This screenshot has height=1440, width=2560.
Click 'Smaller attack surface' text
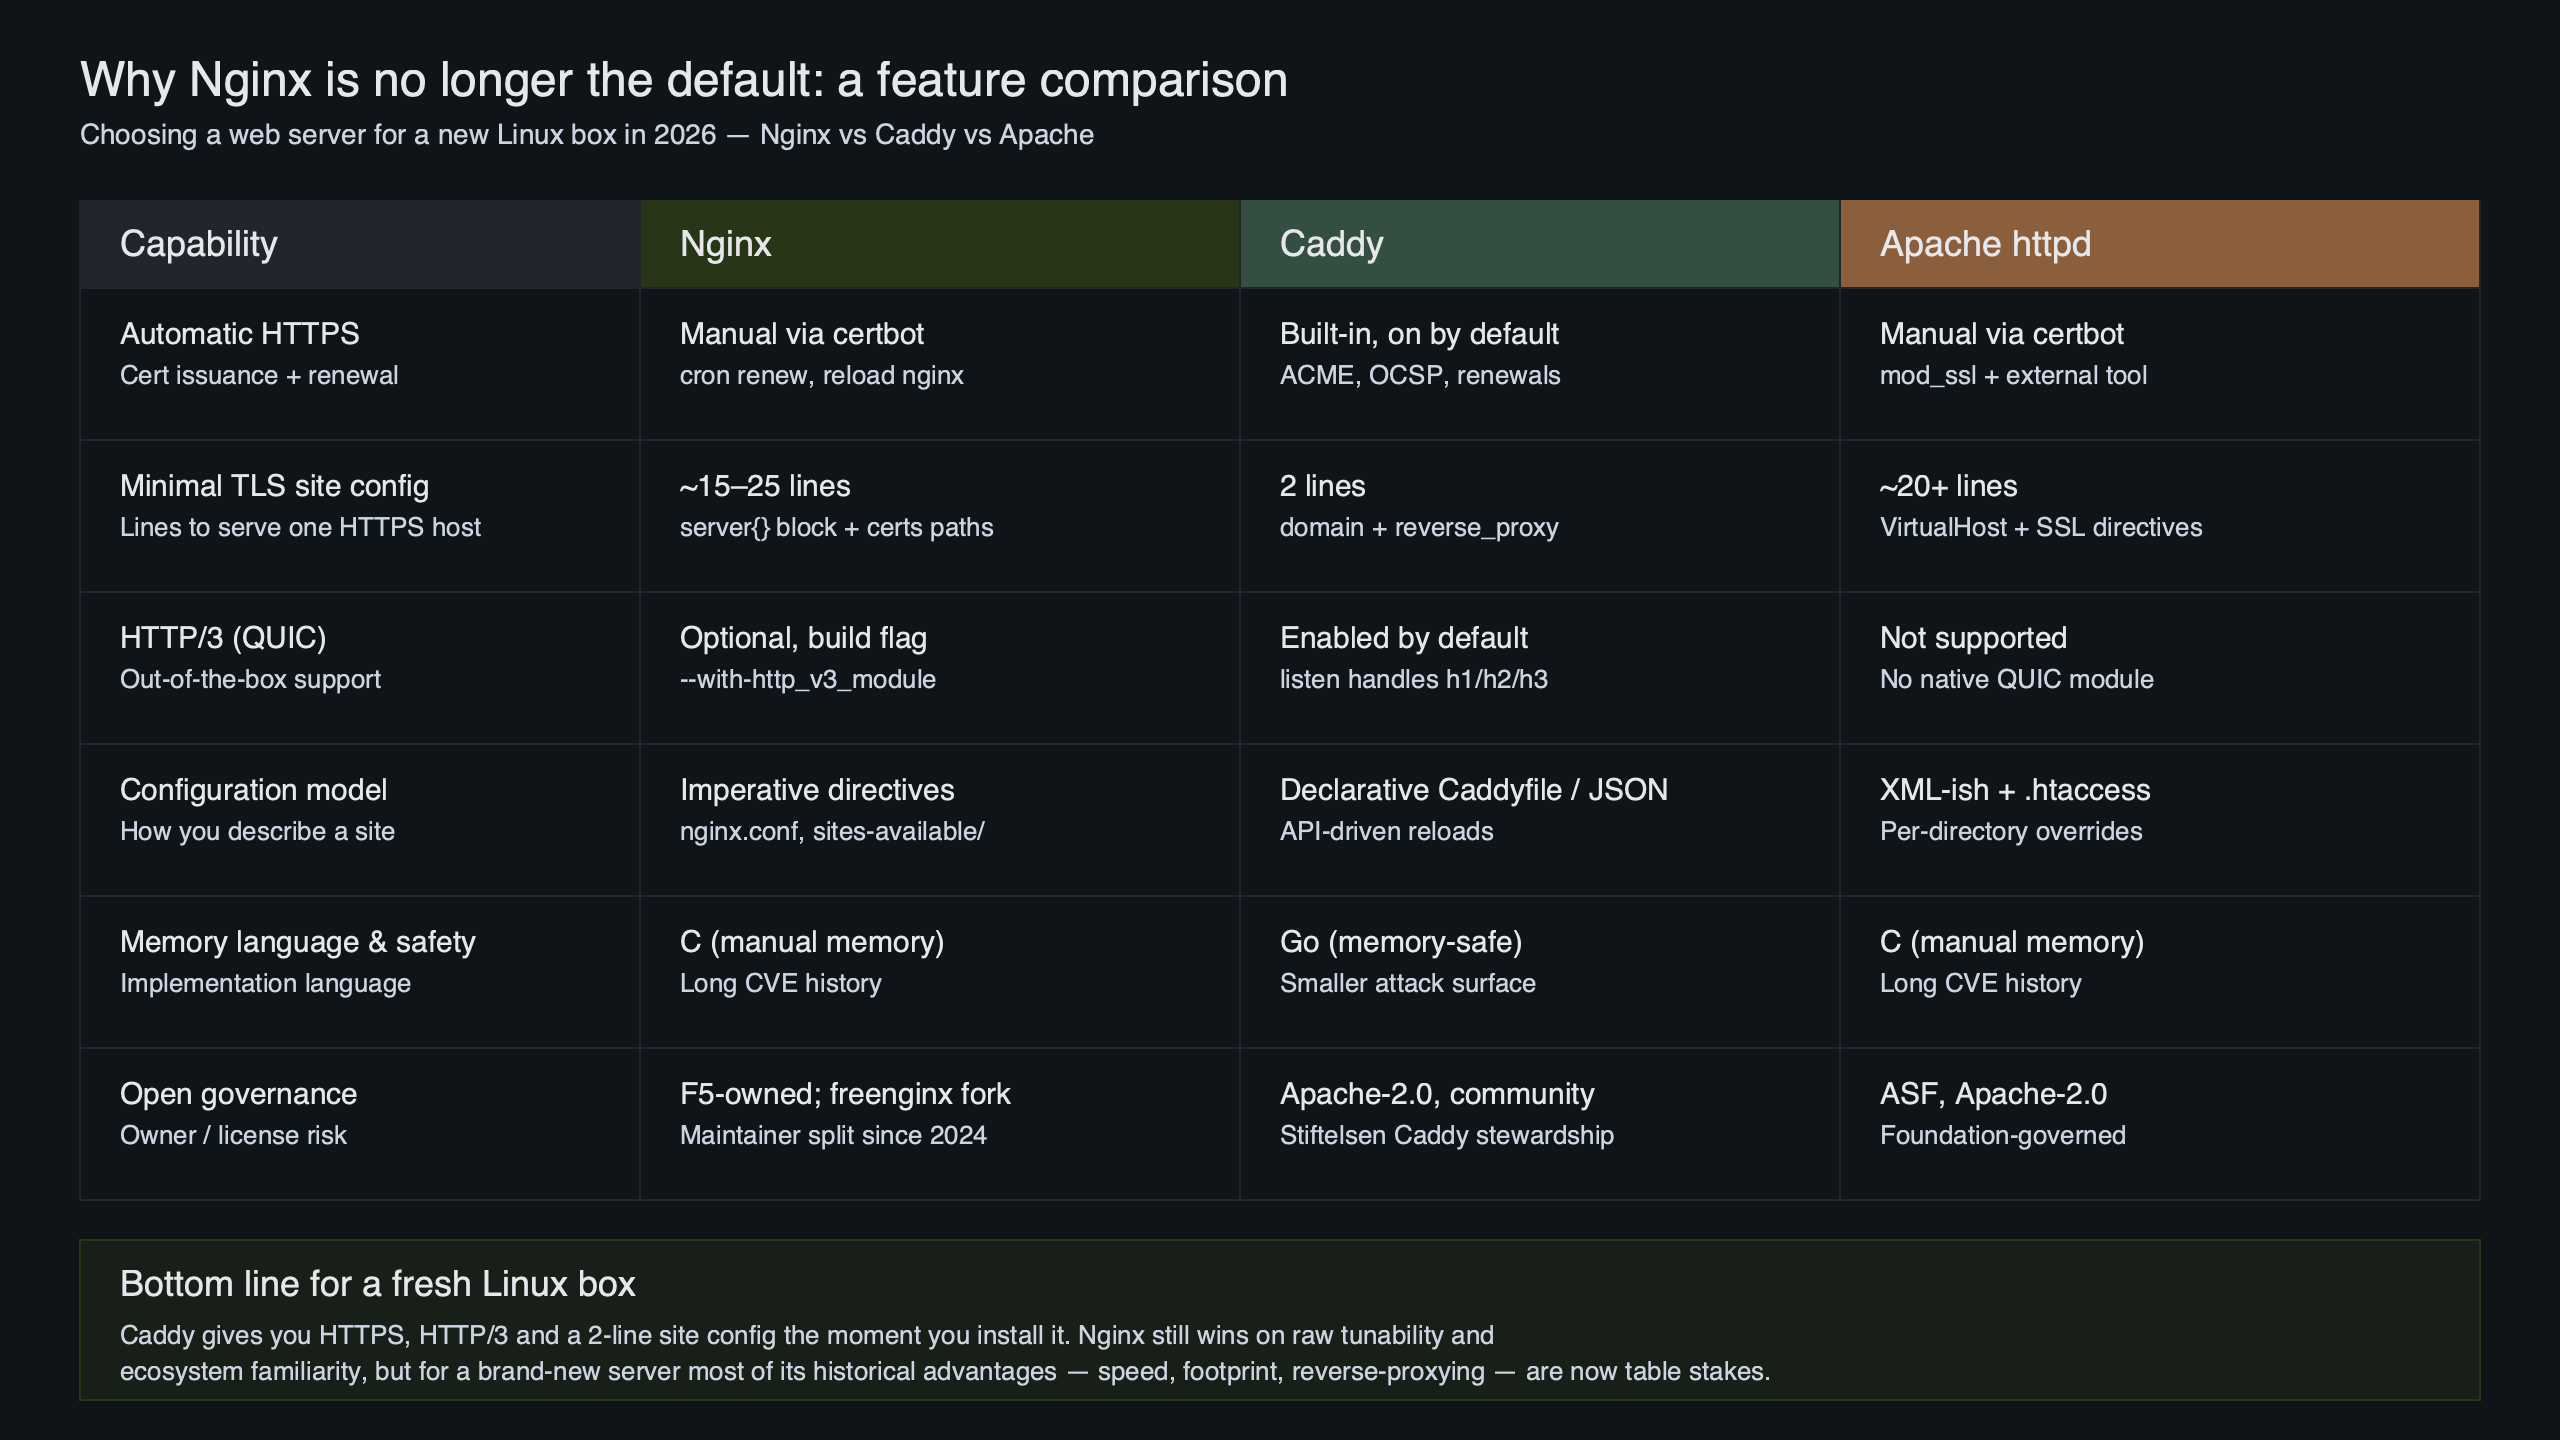1408,984
